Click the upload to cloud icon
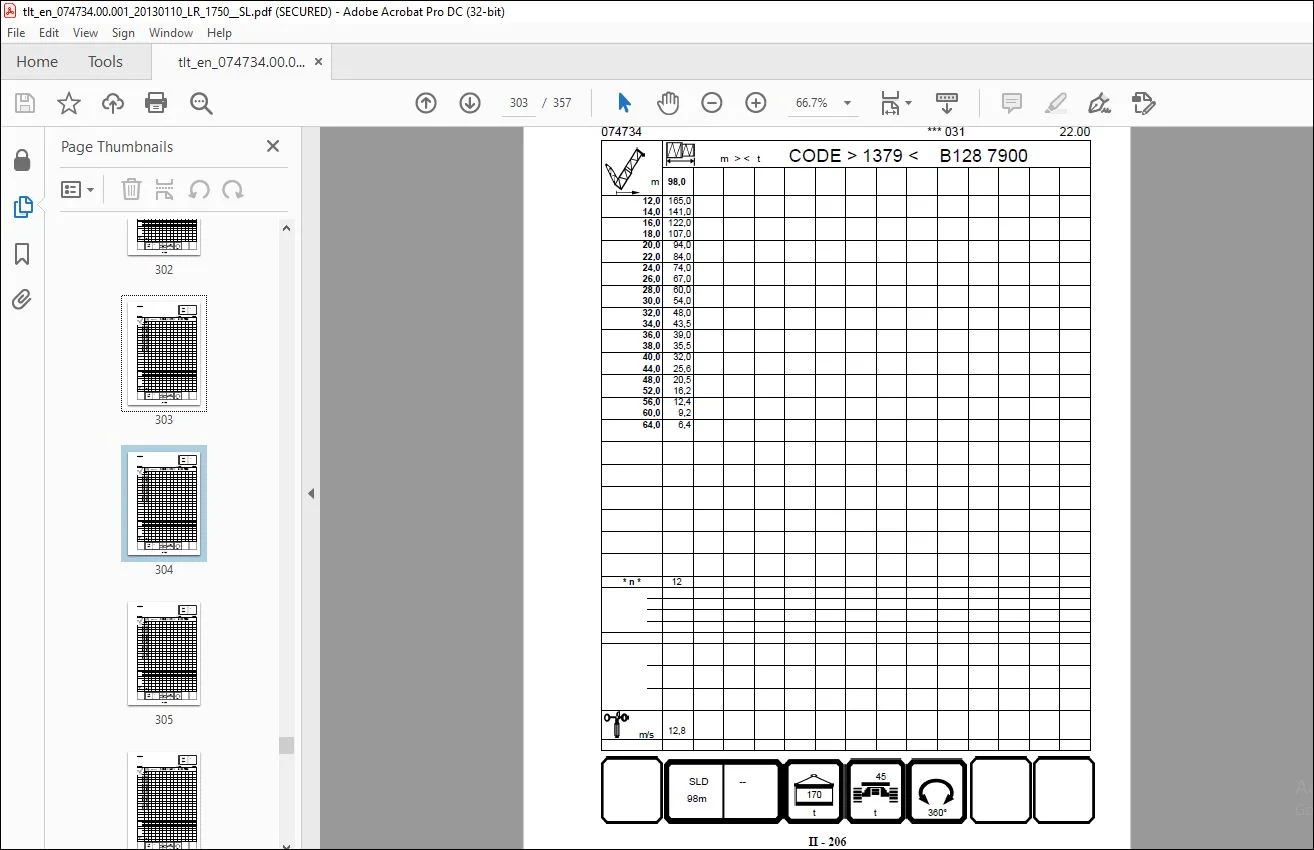Viewport: 1314px width, 850px height. coord(113,103)
